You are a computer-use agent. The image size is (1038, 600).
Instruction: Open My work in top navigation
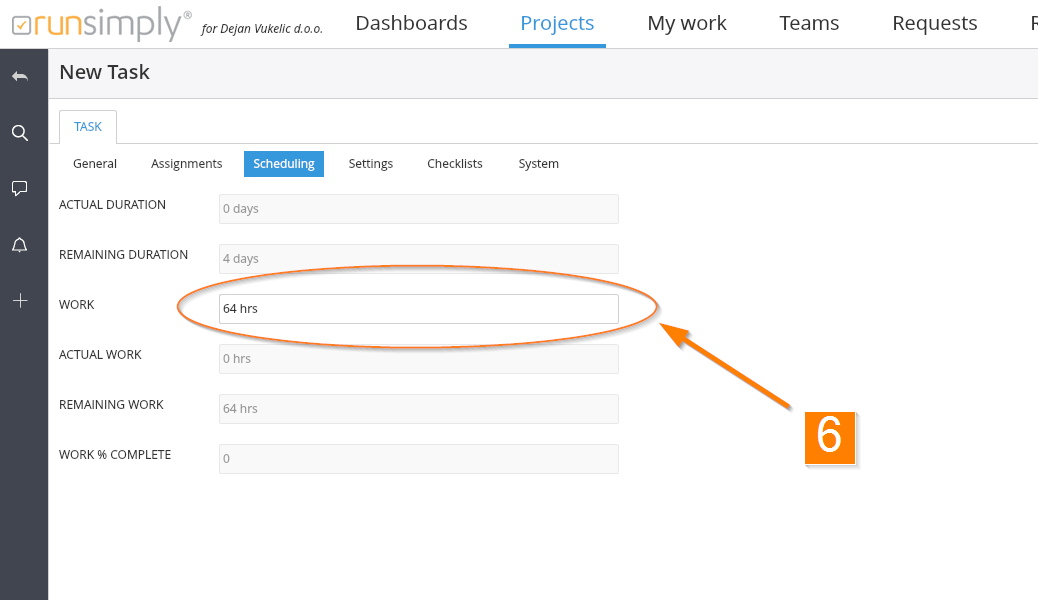pos(687,23)
